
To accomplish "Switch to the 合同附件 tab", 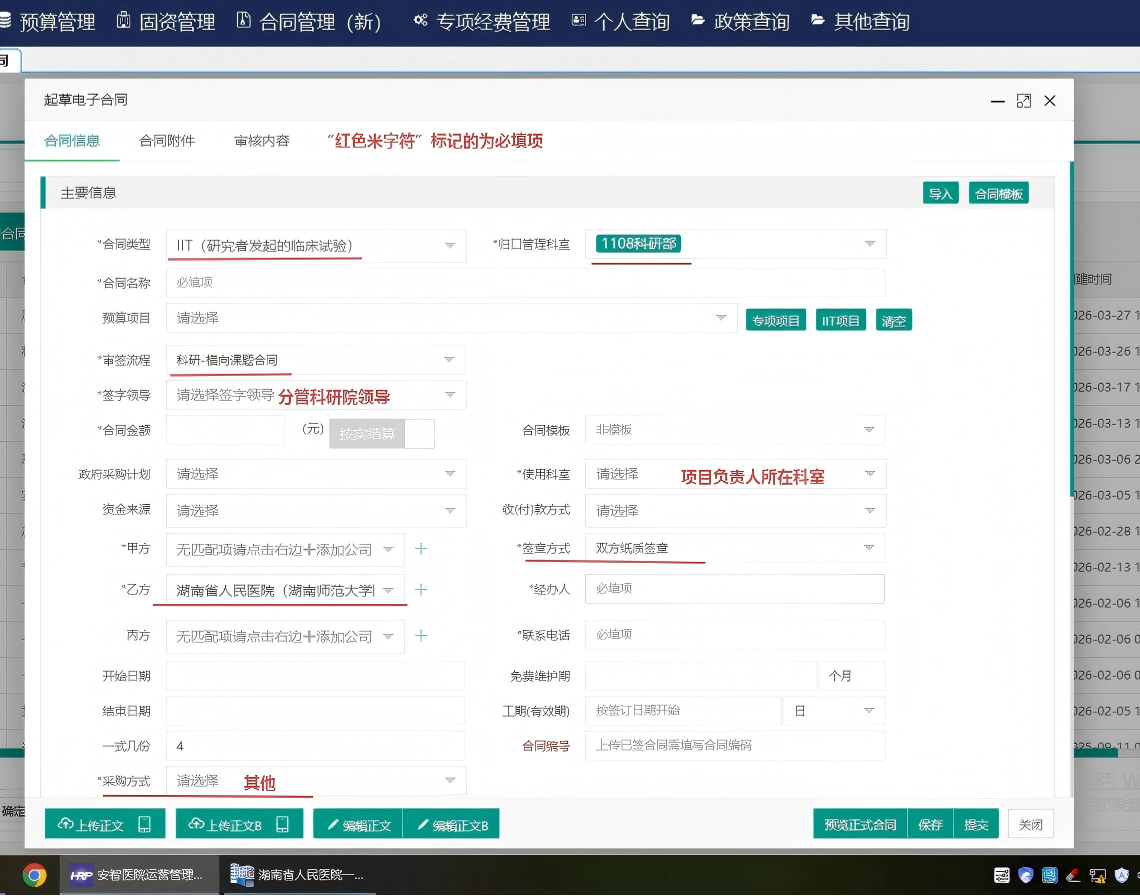I will 167,141.
